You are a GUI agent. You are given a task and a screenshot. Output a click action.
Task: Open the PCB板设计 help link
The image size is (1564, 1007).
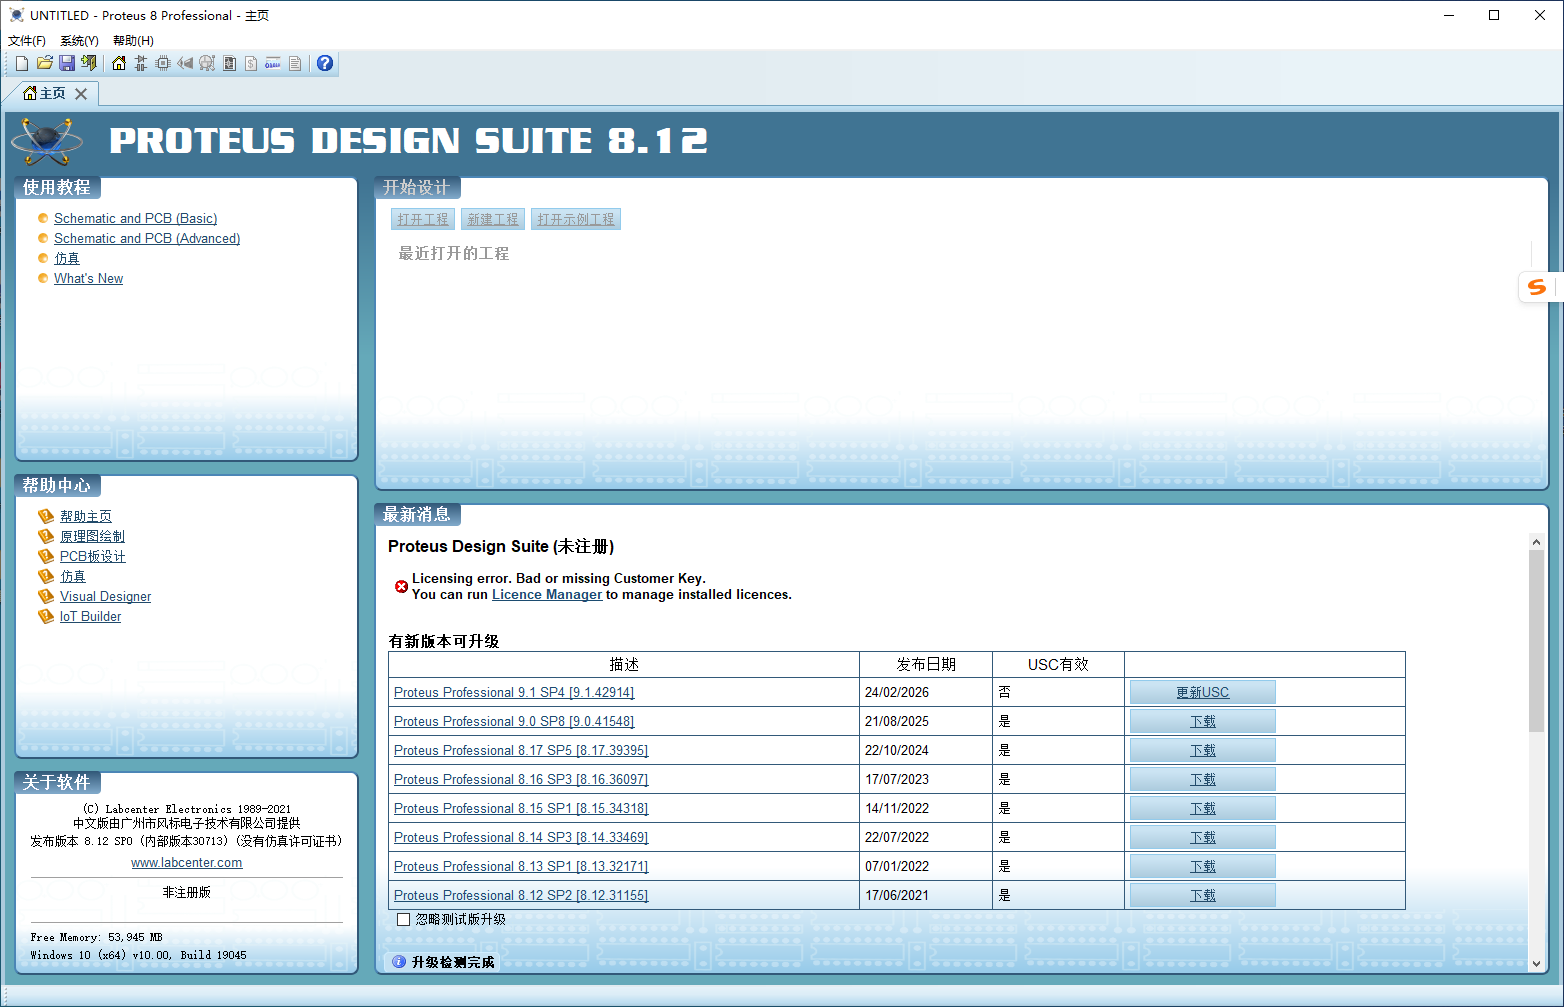coord(93,556)
